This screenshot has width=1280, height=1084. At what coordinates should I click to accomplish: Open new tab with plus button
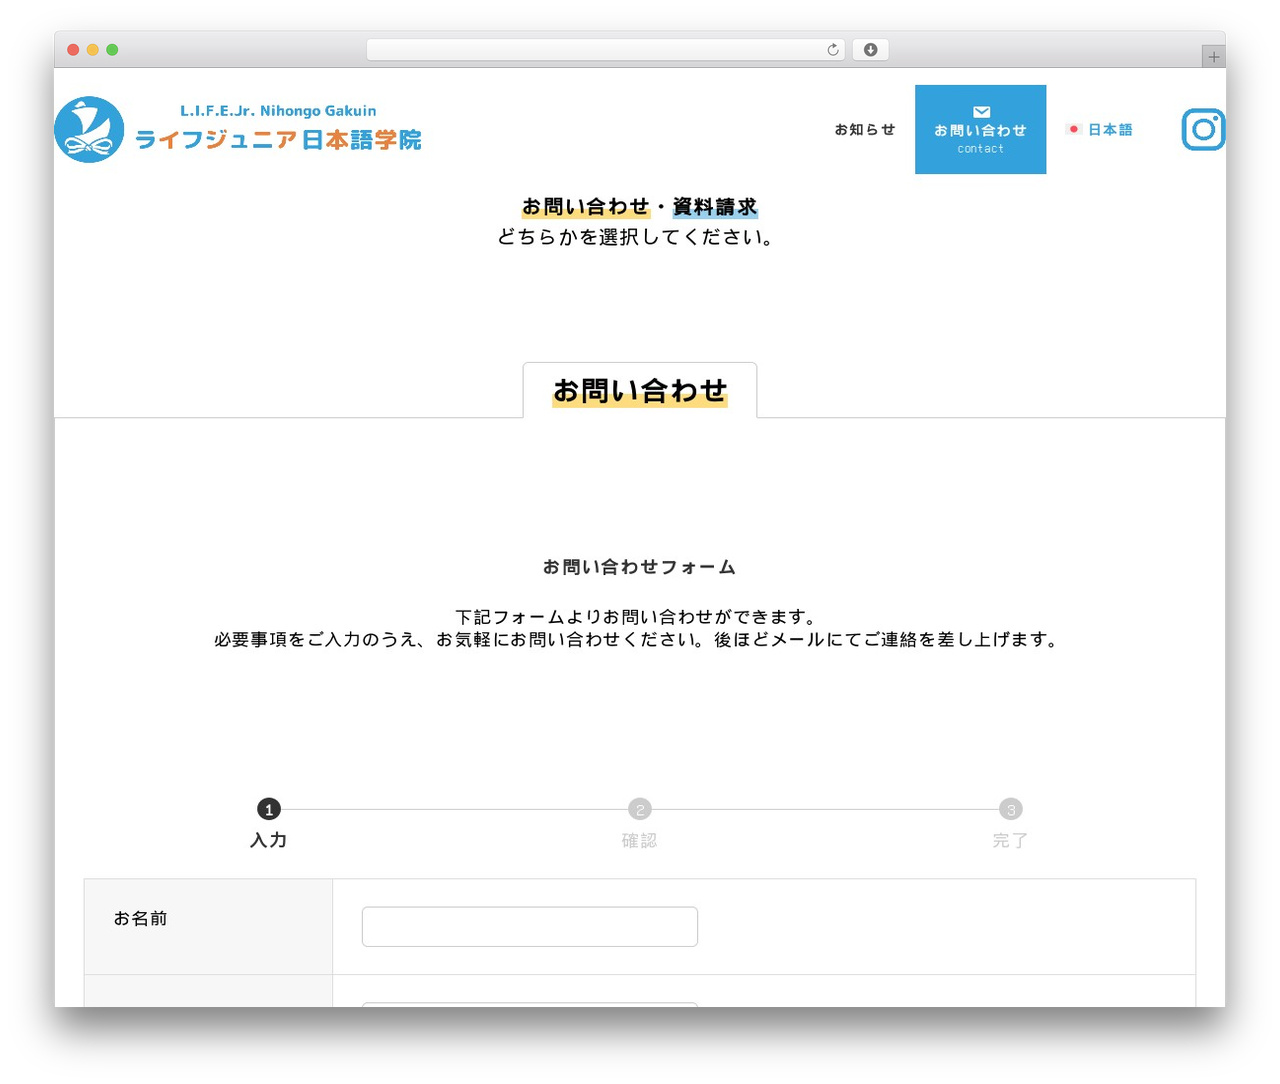pyautogui.click(x=1213, y=57)
